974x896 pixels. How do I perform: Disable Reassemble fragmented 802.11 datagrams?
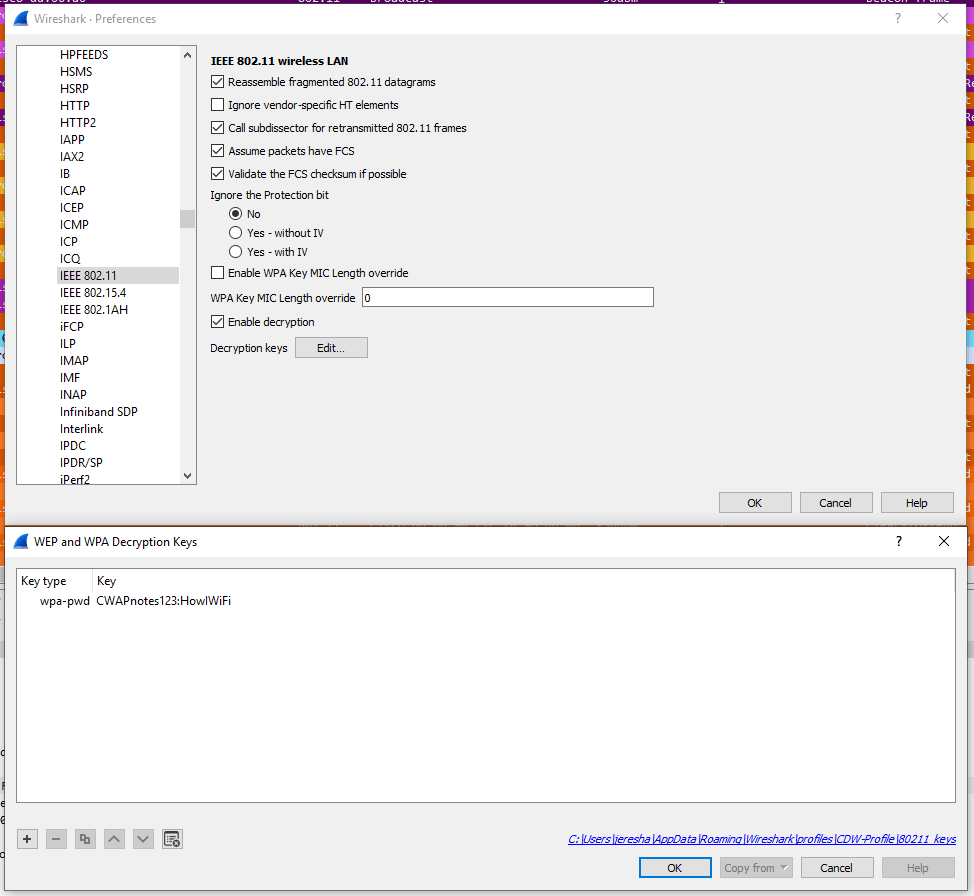[218, 82]
